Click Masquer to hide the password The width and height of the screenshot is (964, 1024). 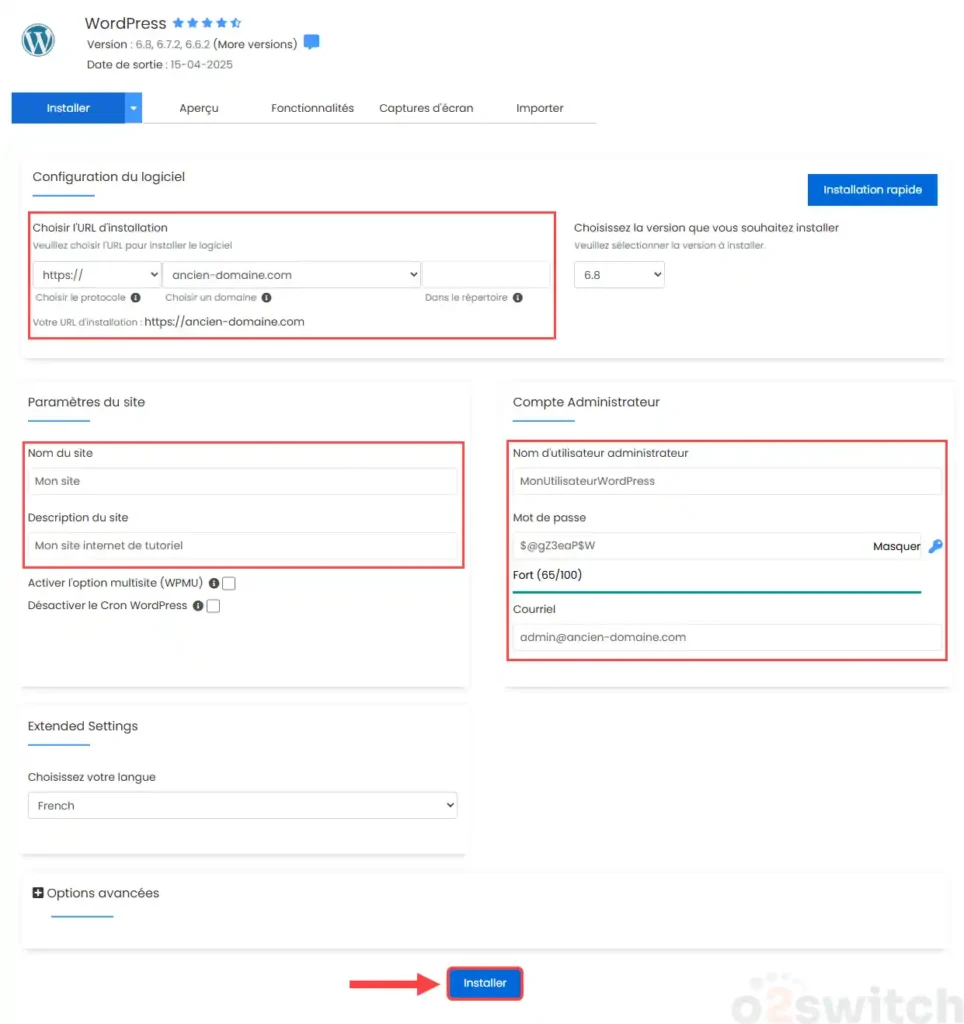point(896,546)
